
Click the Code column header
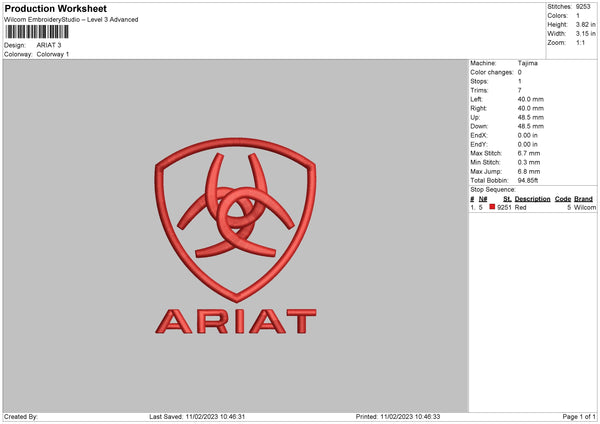562,199
